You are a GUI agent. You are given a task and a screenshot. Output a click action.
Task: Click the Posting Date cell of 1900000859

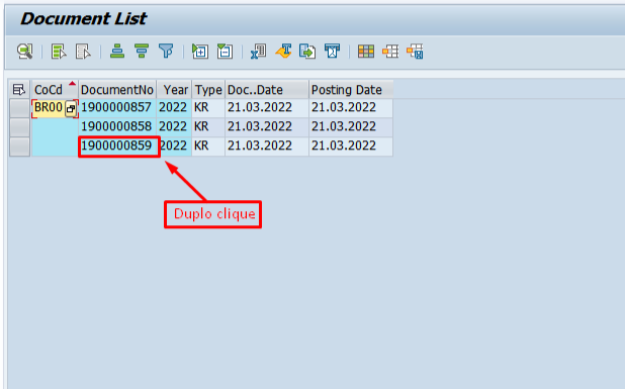click(351, 146)
